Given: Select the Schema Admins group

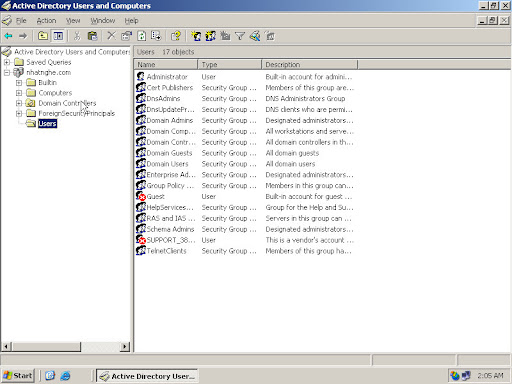Looking at the screenshot, I should [170, 229].
